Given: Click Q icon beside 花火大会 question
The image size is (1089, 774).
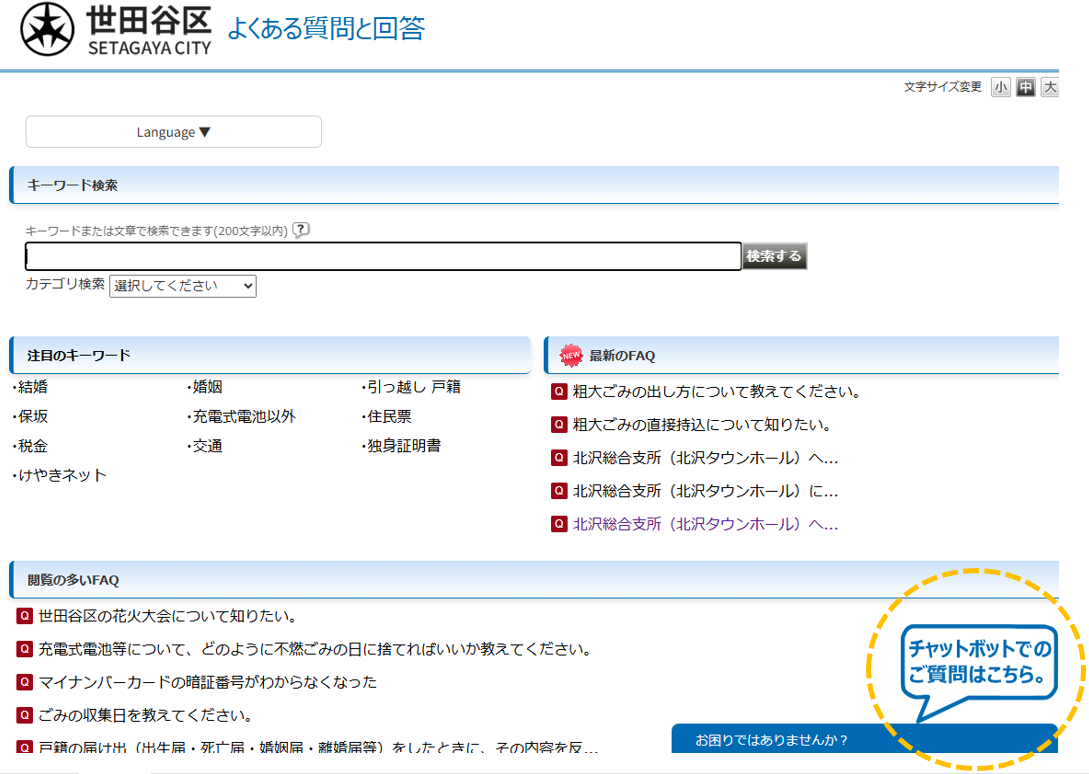Looking at the screenshot, I should [x=25, y=616].
